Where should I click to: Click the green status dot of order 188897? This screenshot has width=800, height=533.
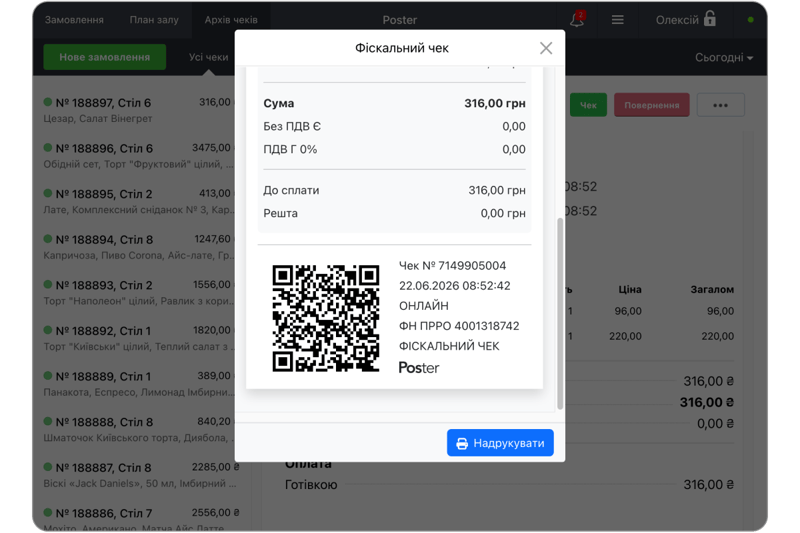click(x=48, y=102)
